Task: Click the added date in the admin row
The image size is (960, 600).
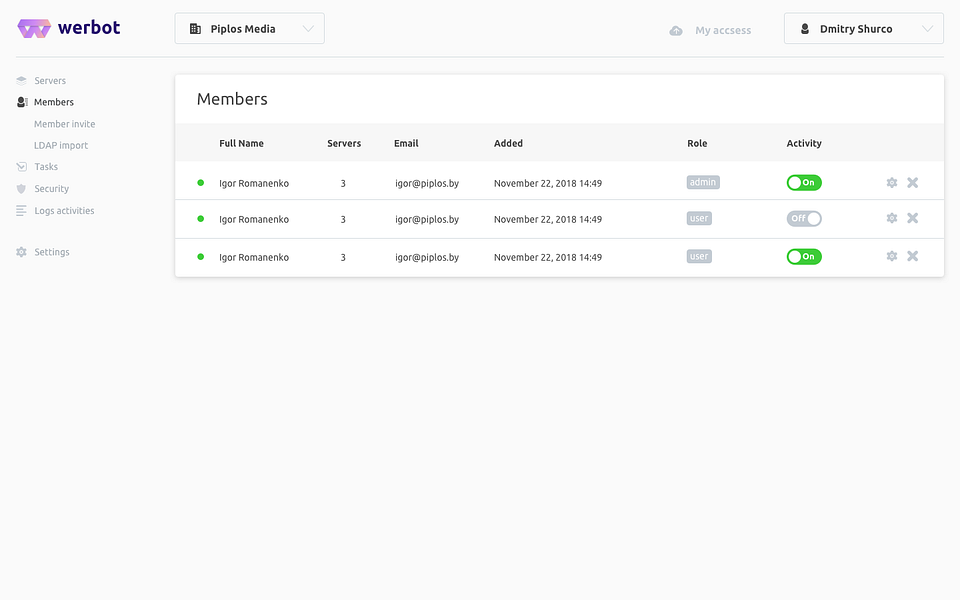Action: pyautogui.click(x=548, y=183)
